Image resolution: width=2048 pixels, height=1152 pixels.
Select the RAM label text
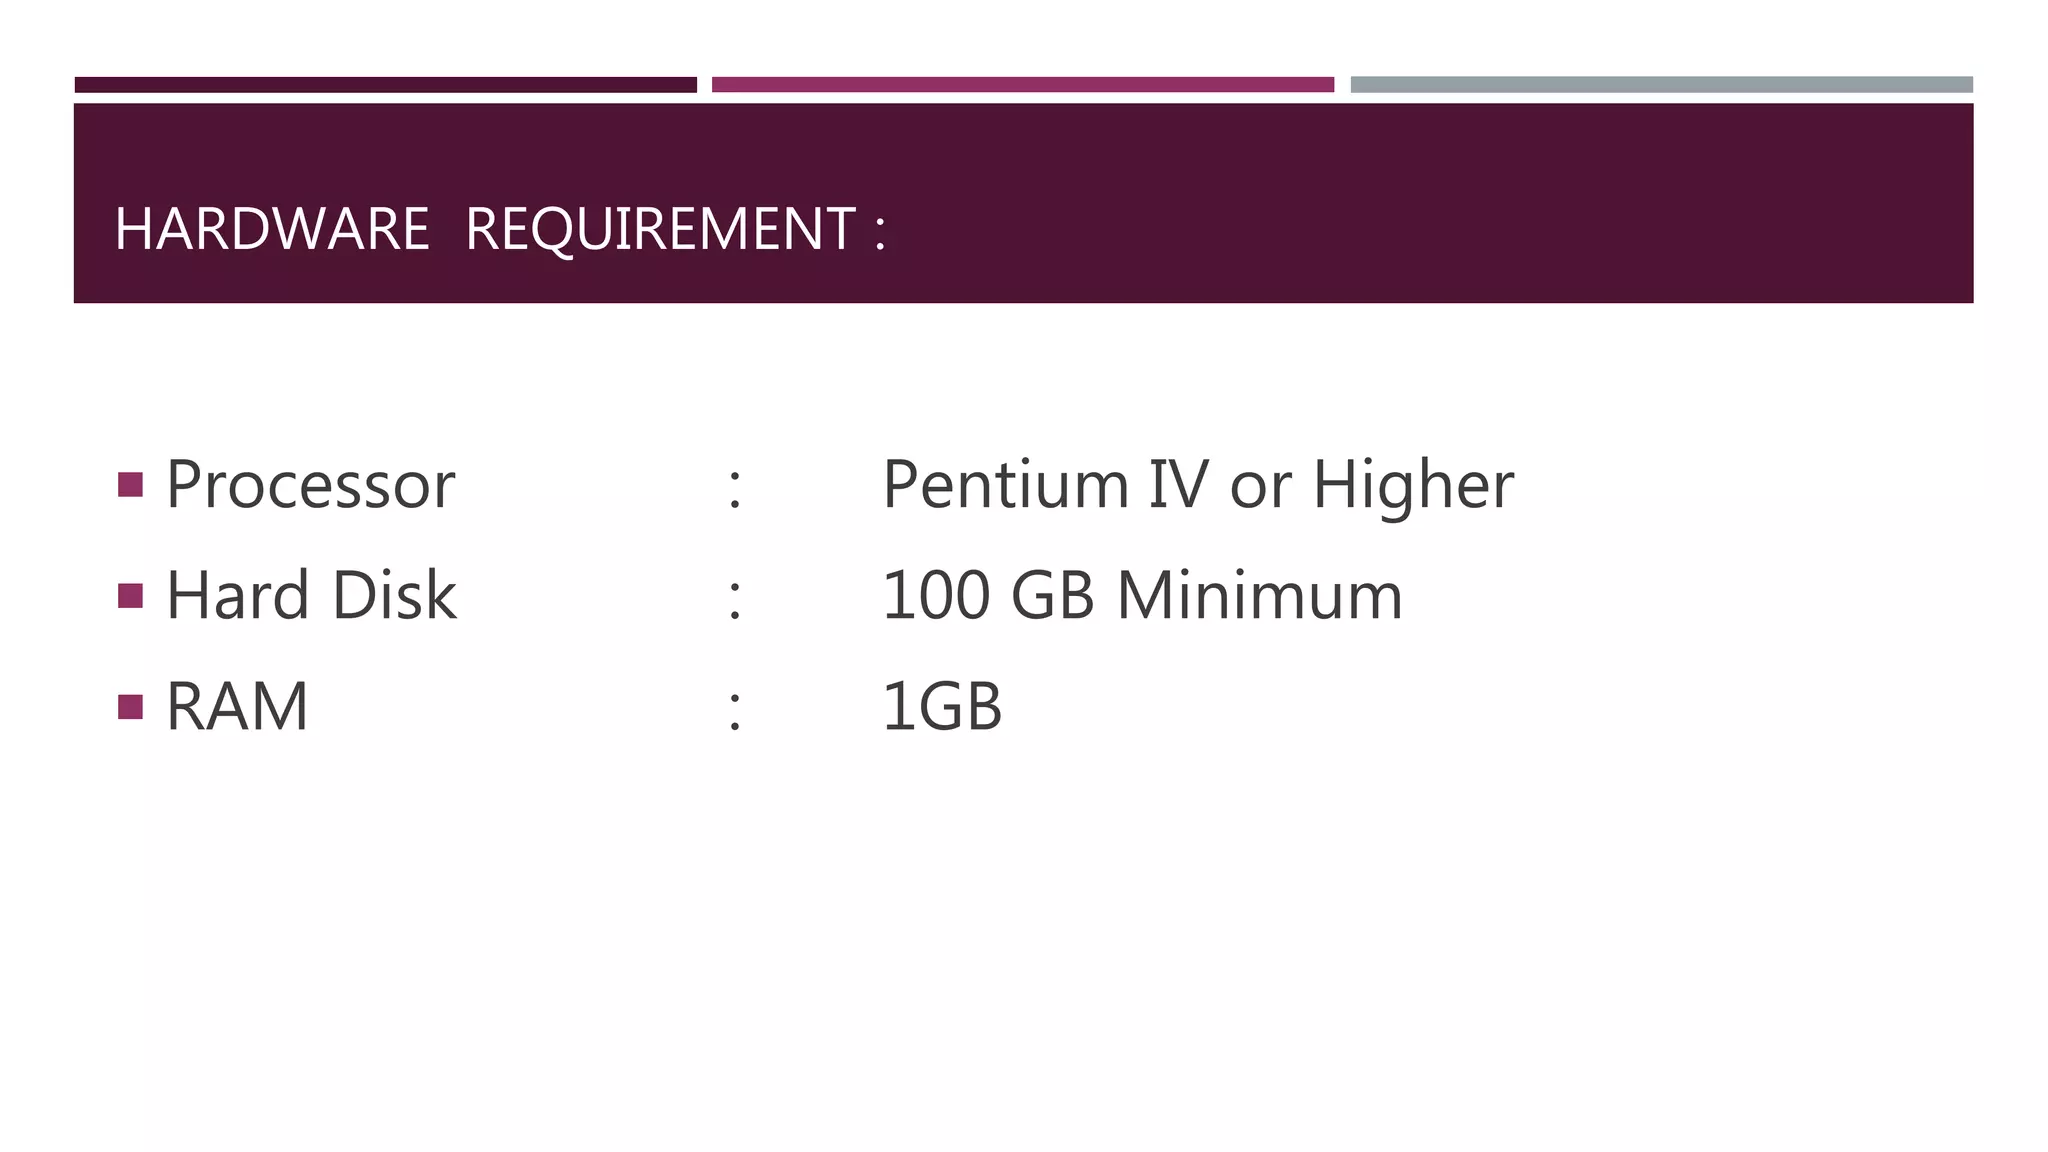[x=237, y=707]
